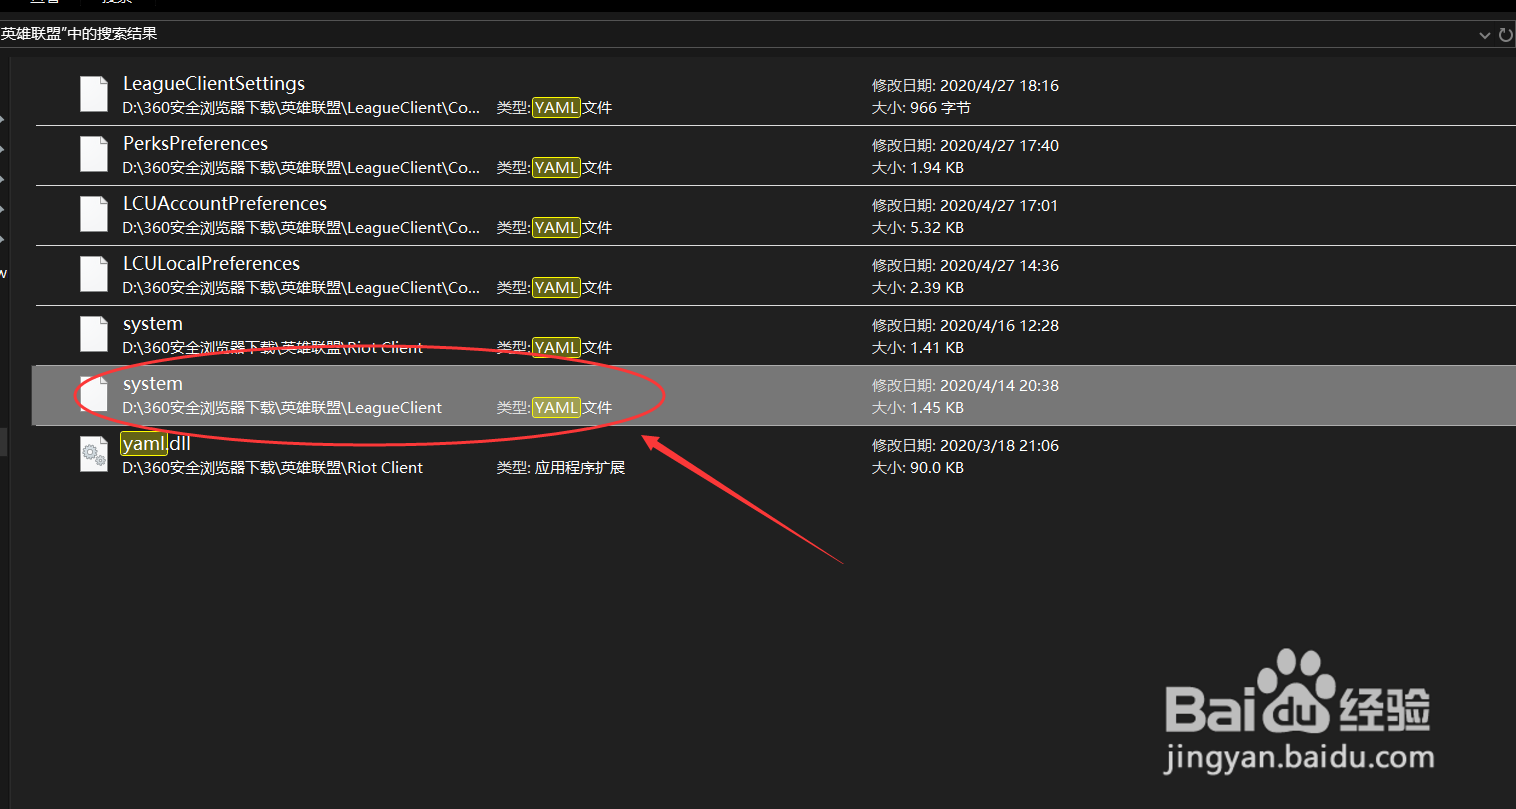
Task: Click the YAML type label of LCUAccountPreferences
Action: (555, 228)
